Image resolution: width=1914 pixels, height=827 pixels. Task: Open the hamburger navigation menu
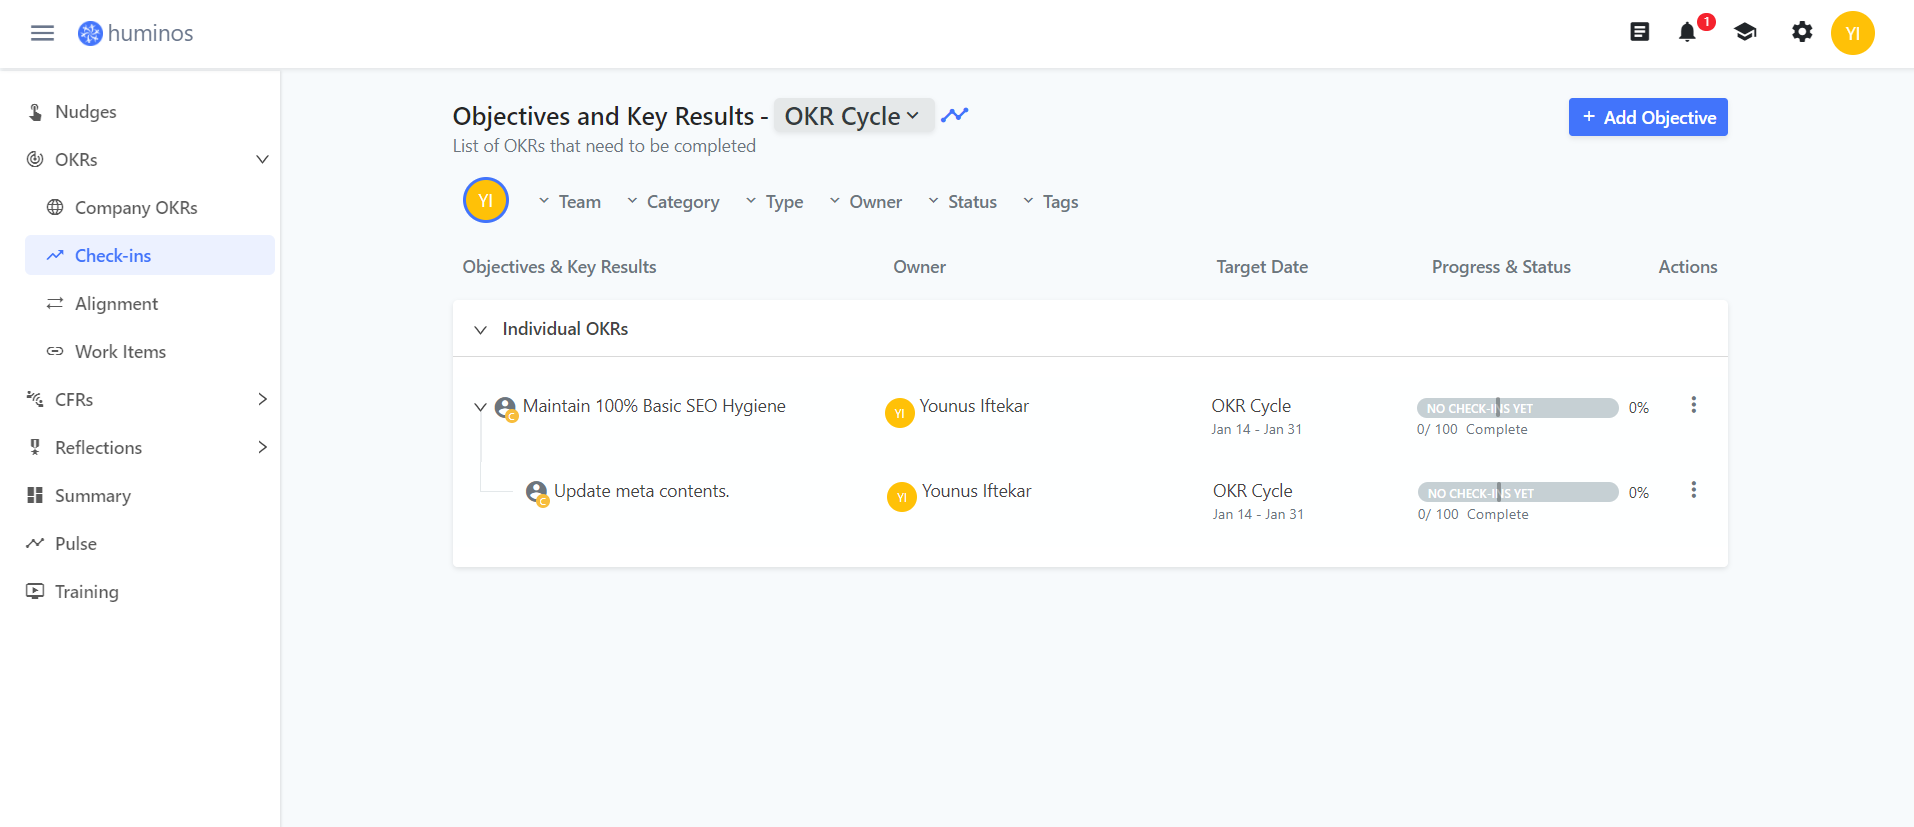[42, 33]
